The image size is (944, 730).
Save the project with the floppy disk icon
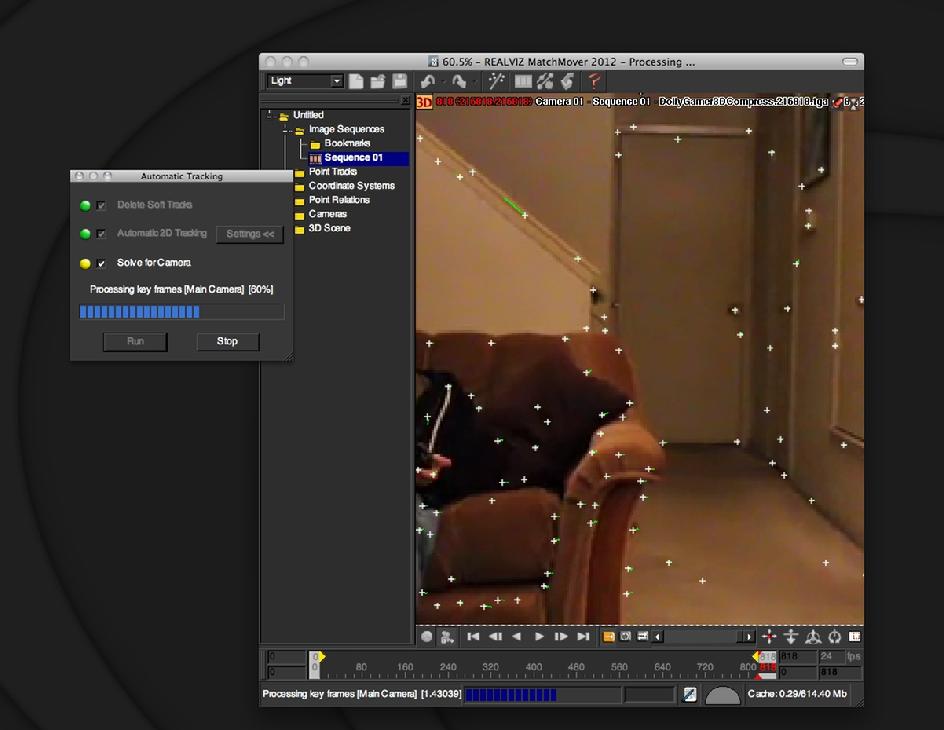point(399,81)
